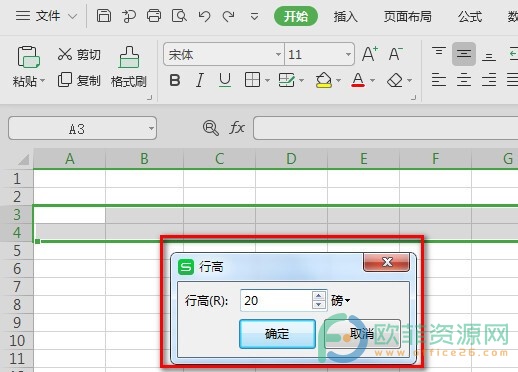
Task: Click the select-all corner triangle
Action: tap(23, 159)
